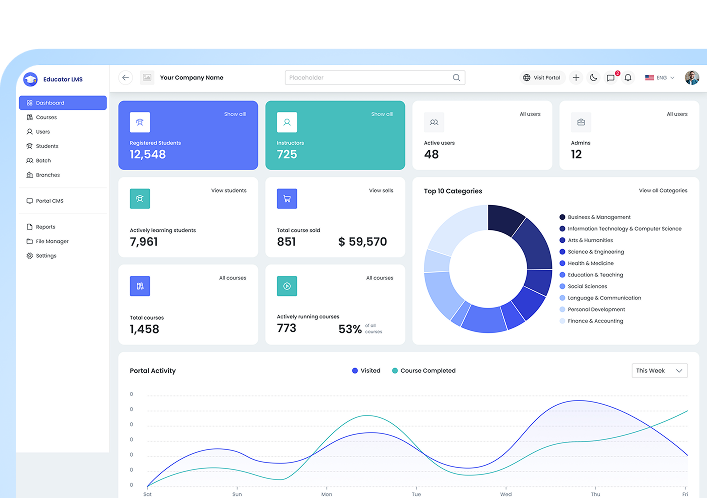Click the Visit Portal button
707x498 pixels.
coord(543,78)
